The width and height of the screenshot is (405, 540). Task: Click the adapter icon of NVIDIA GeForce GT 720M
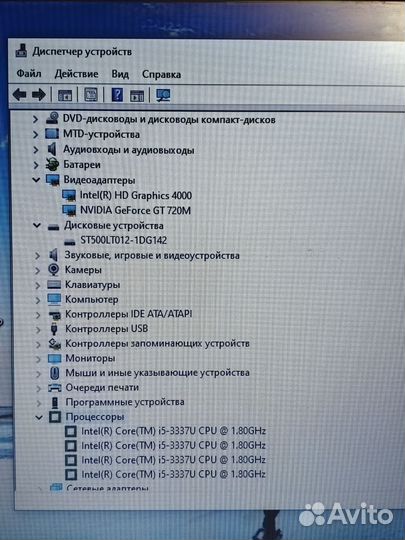[69, 210]
